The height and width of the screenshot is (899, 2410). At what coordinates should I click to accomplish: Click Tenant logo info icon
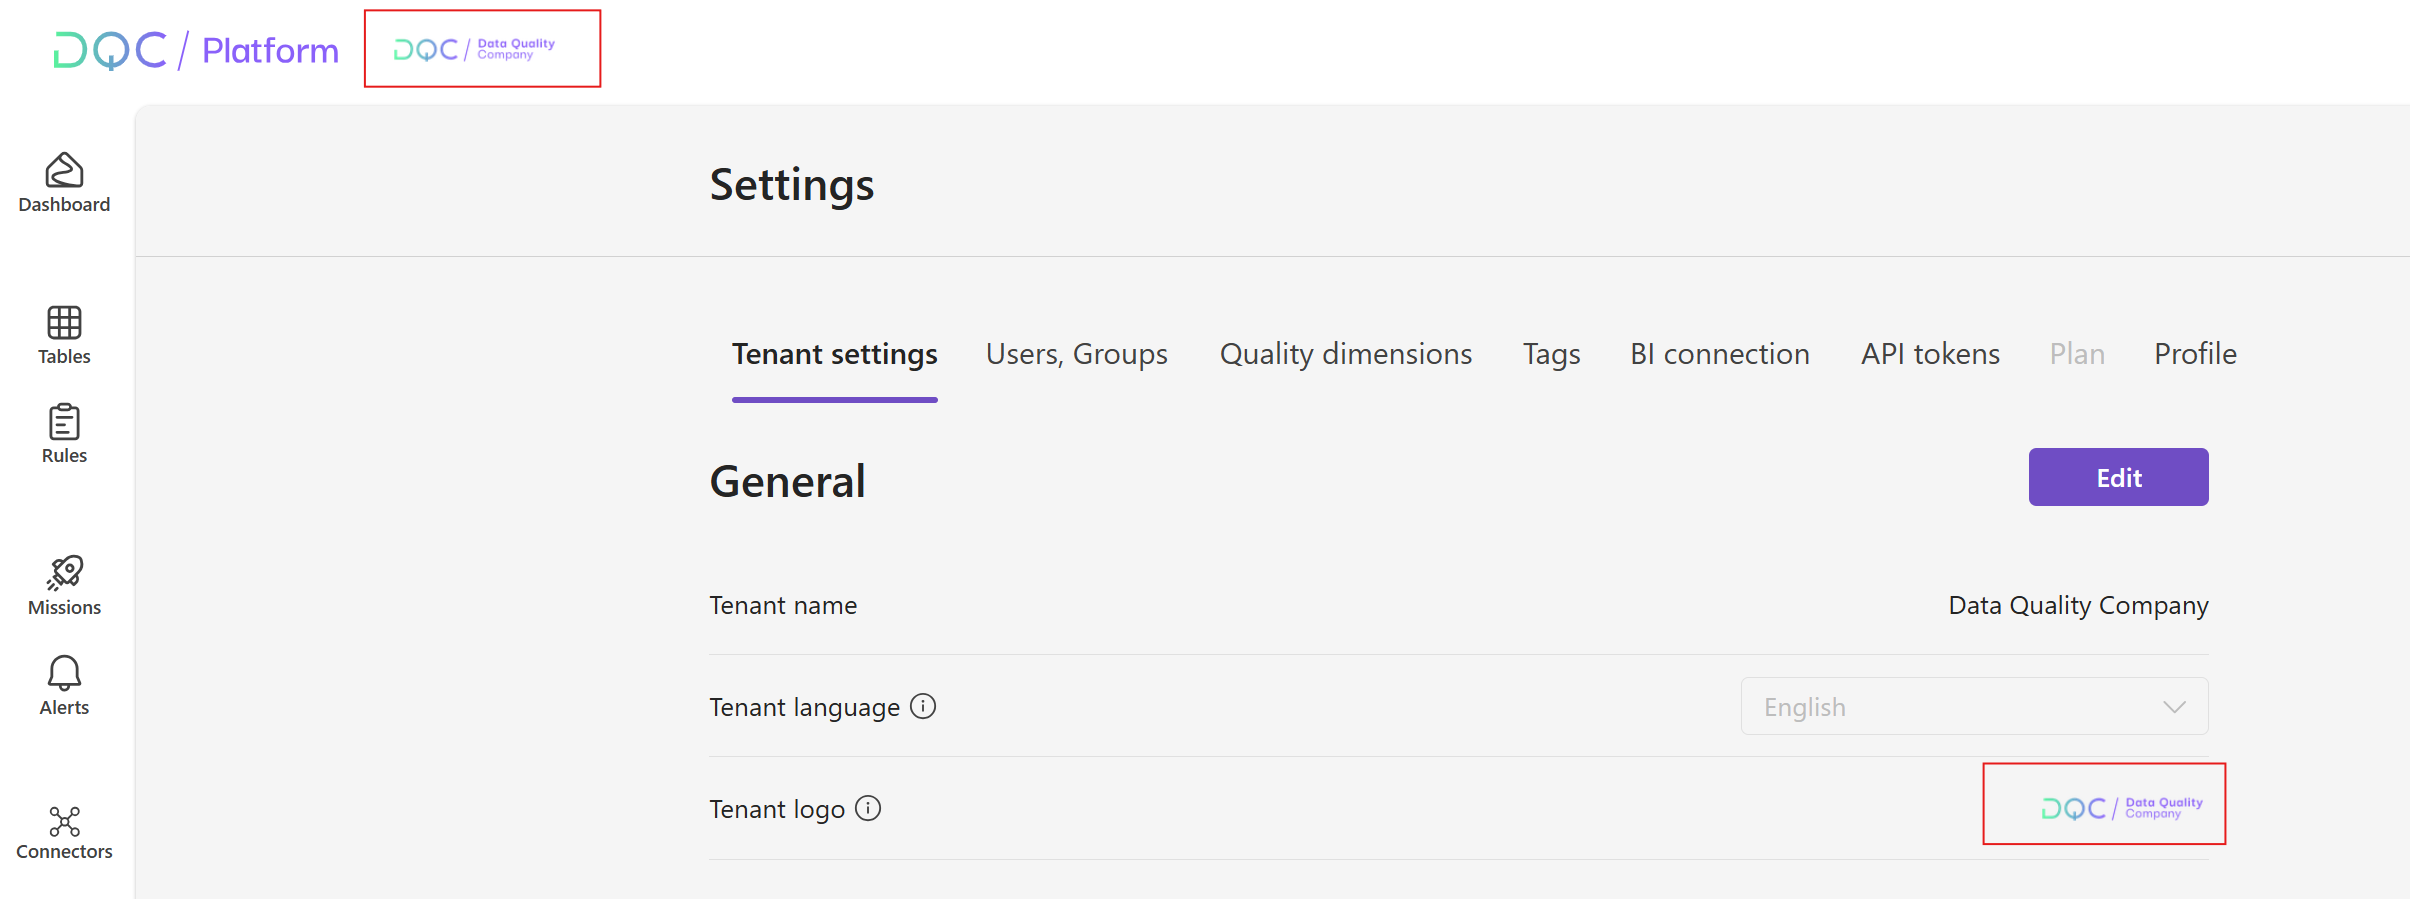[x=868, y=808]
